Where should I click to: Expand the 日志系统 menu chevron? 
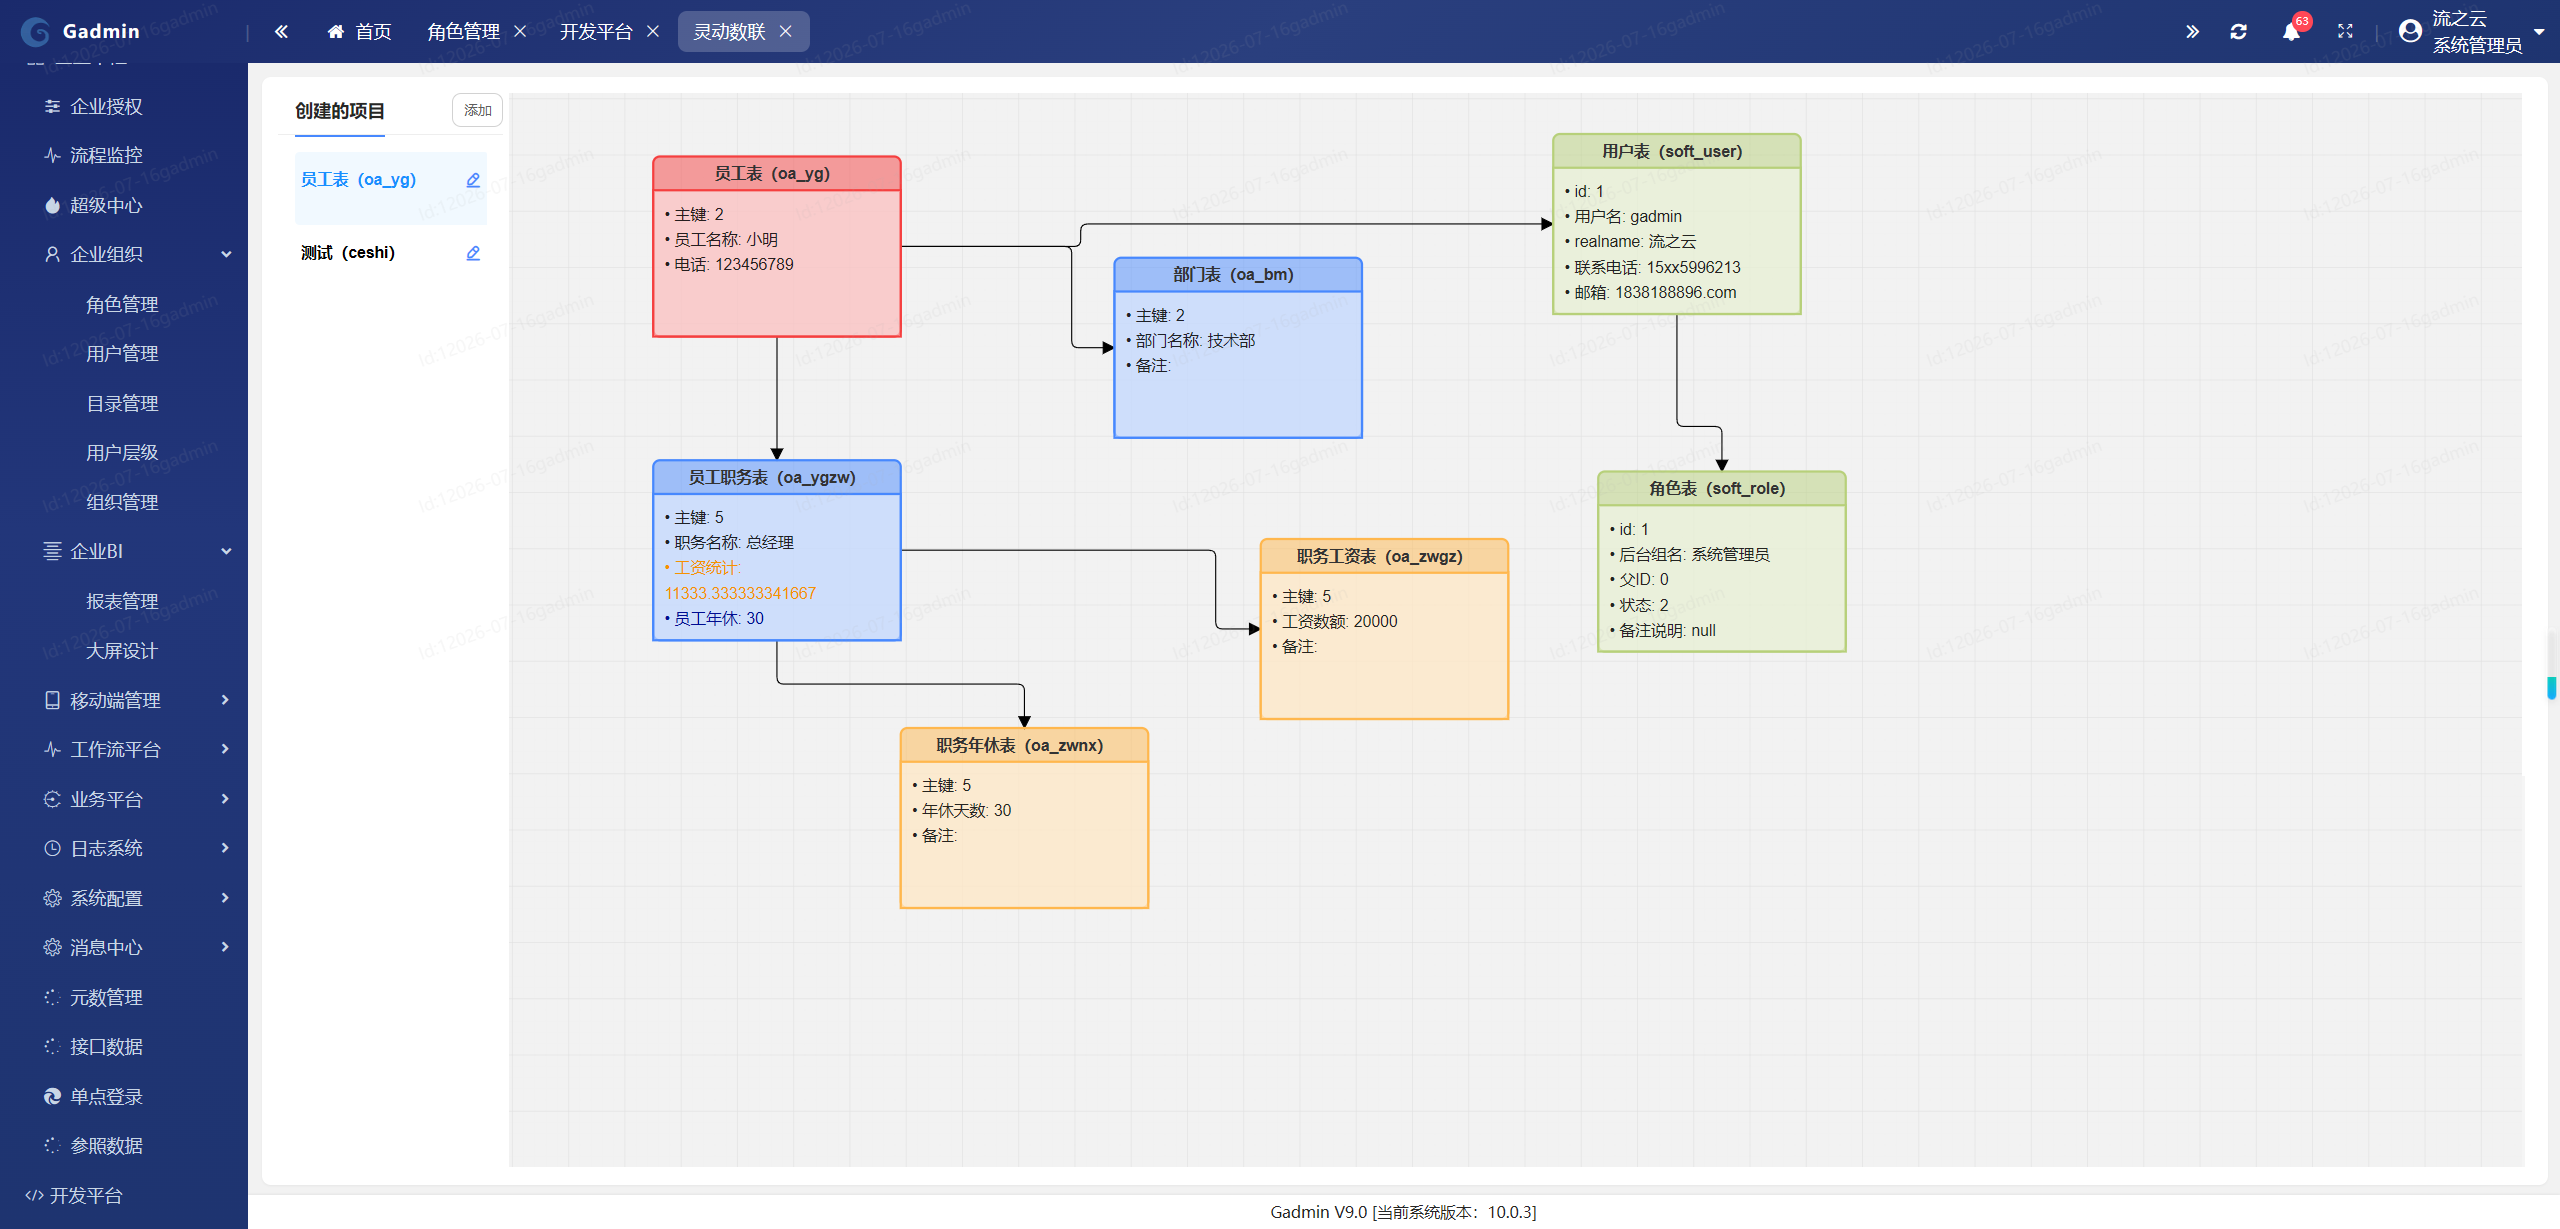click(x=226, y=848)
